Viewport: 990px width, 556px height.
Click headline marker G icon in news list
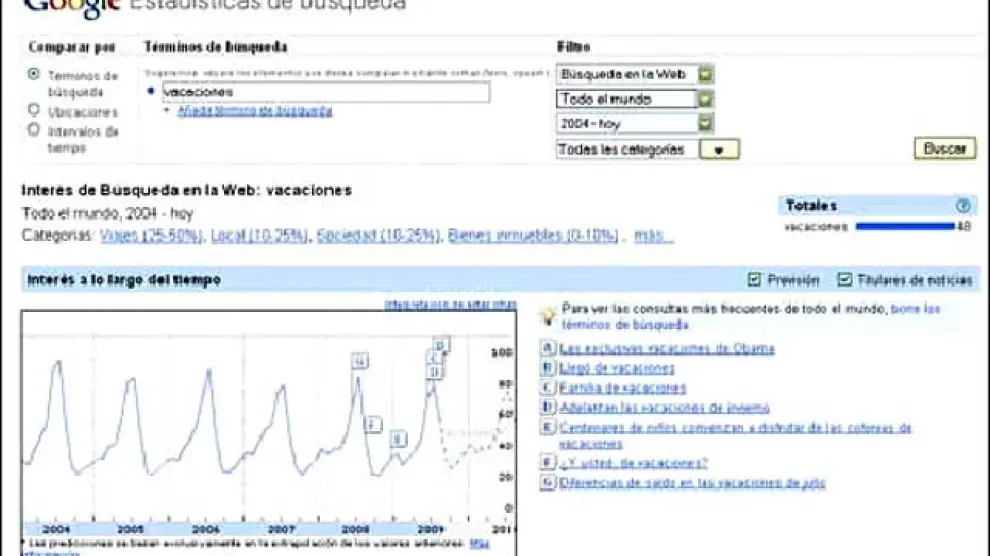point(547,482)
